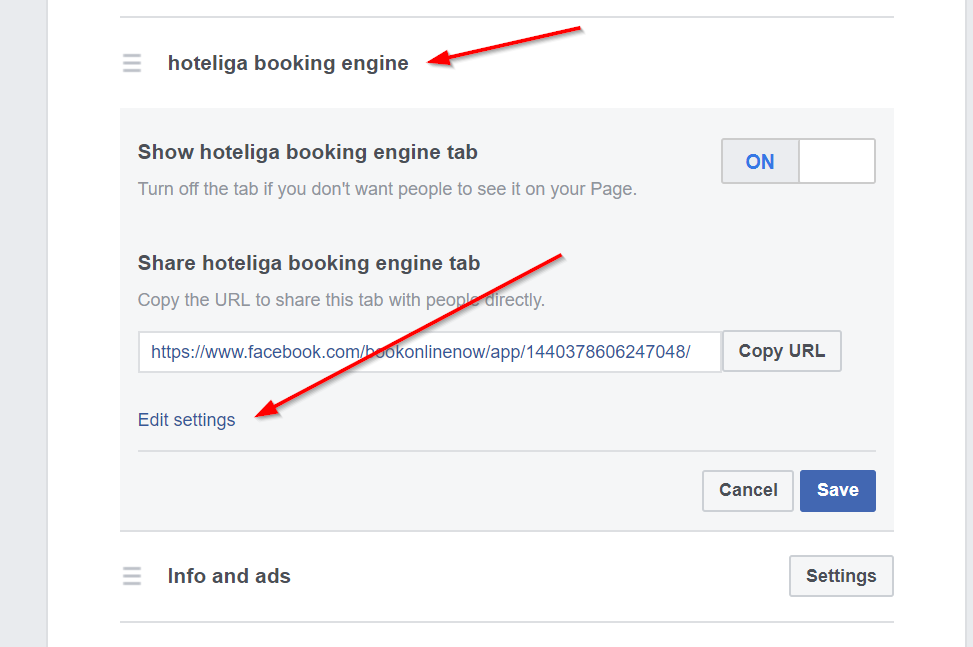Screen dimensions: 973x647
Task: Click the reorder handle next to Info and ads
Action: pos(132,576)
